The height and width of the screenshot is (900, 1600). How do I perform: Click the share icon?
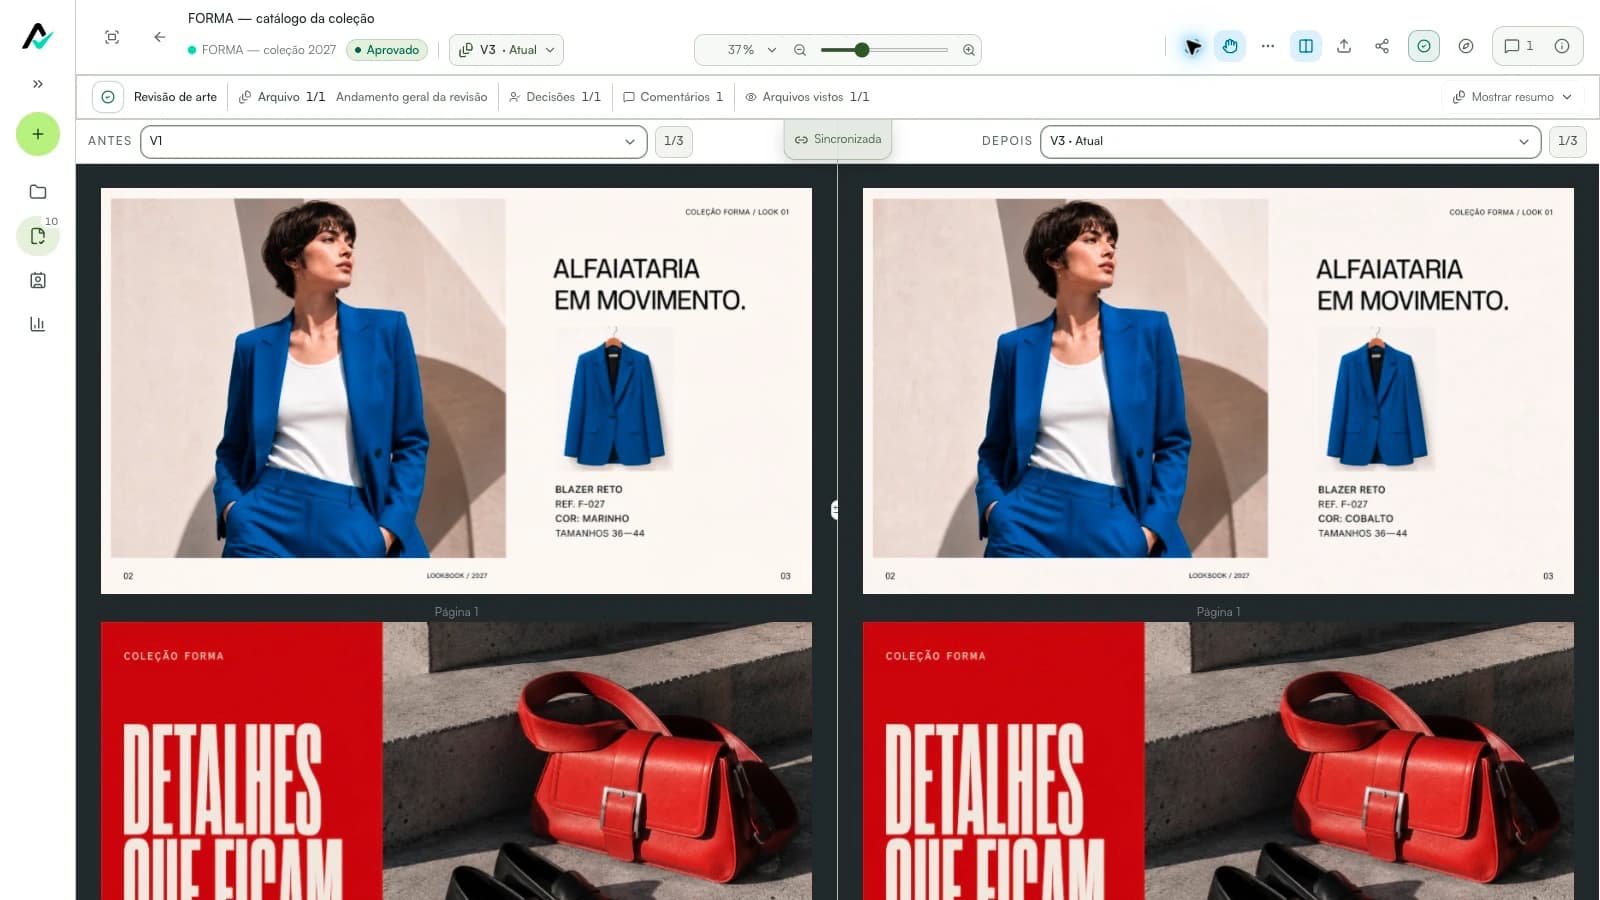tap(1382, 46)
